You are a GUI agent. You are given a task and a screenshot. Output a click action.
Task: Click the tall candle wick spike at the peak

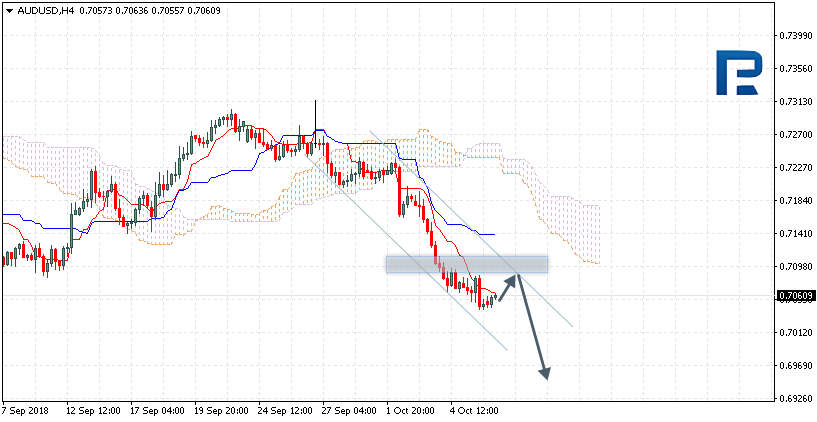click(315, 110)
